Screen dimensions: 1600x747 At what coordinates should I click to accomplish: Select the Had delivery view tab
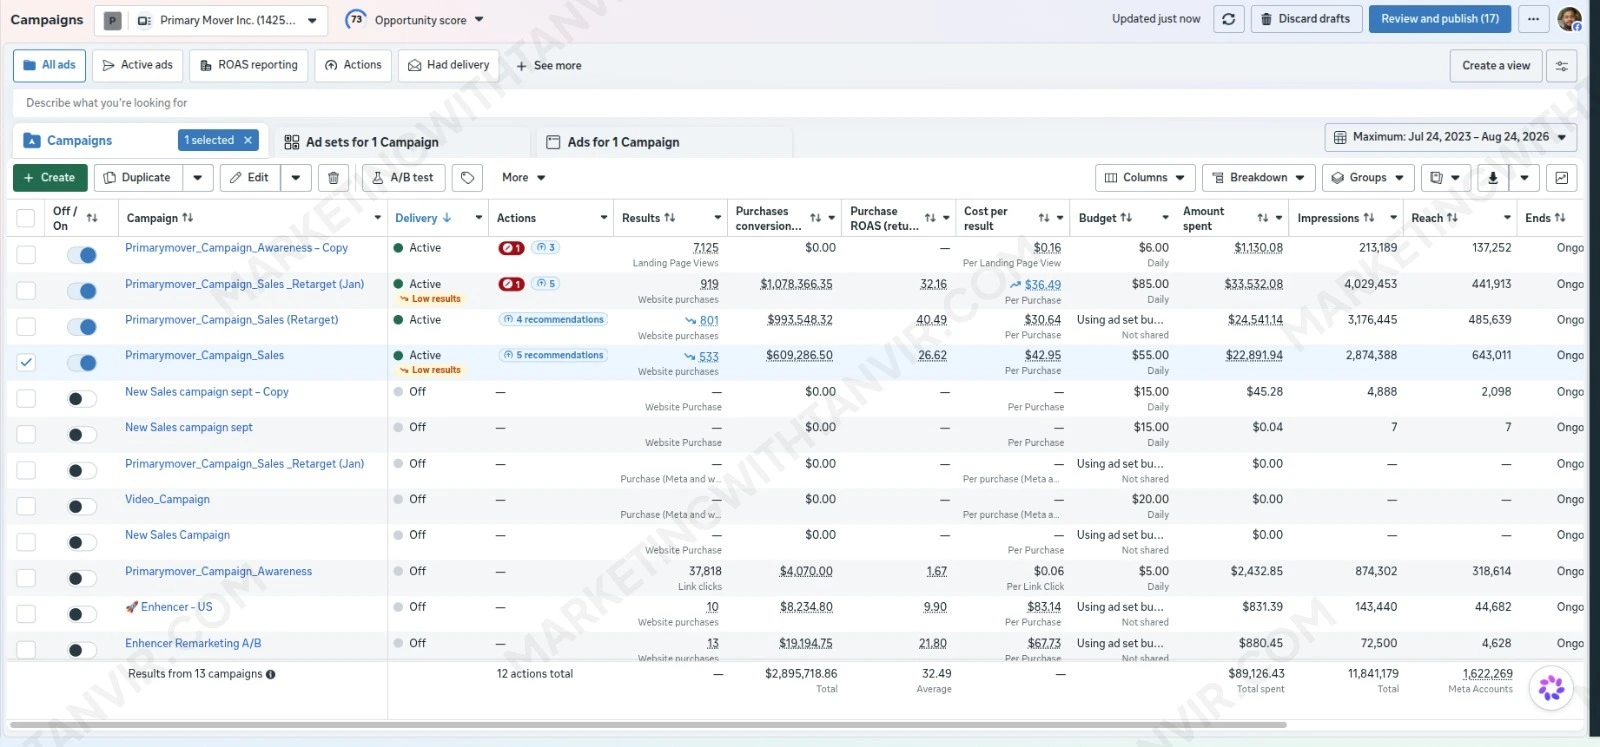tap(448, 66)
